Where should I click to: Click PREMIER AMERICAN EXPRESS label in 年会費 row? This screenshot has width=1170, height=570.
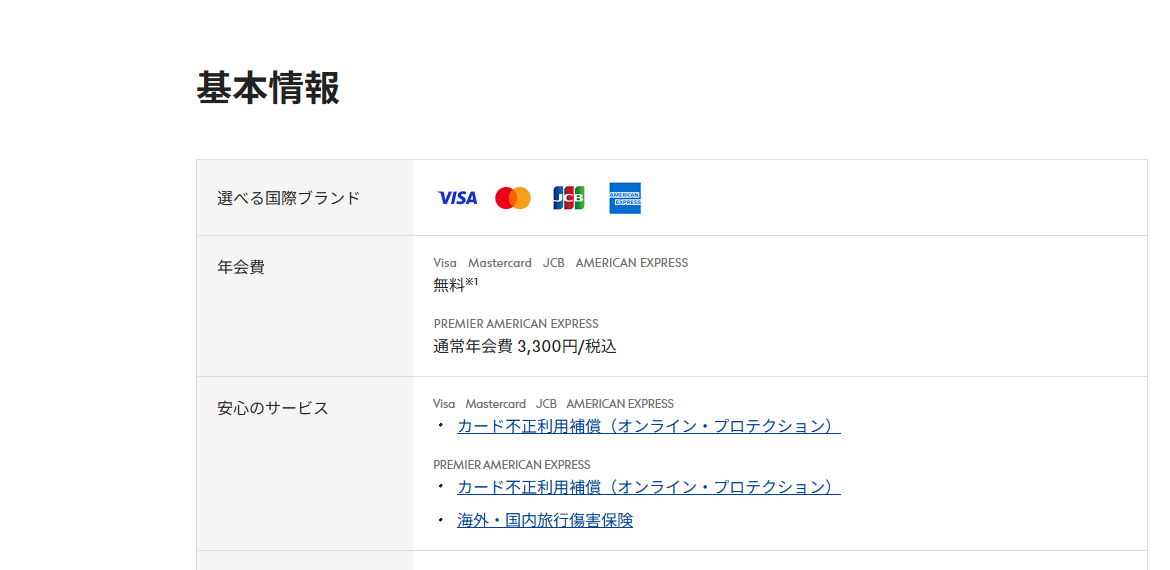click(516, 324)
